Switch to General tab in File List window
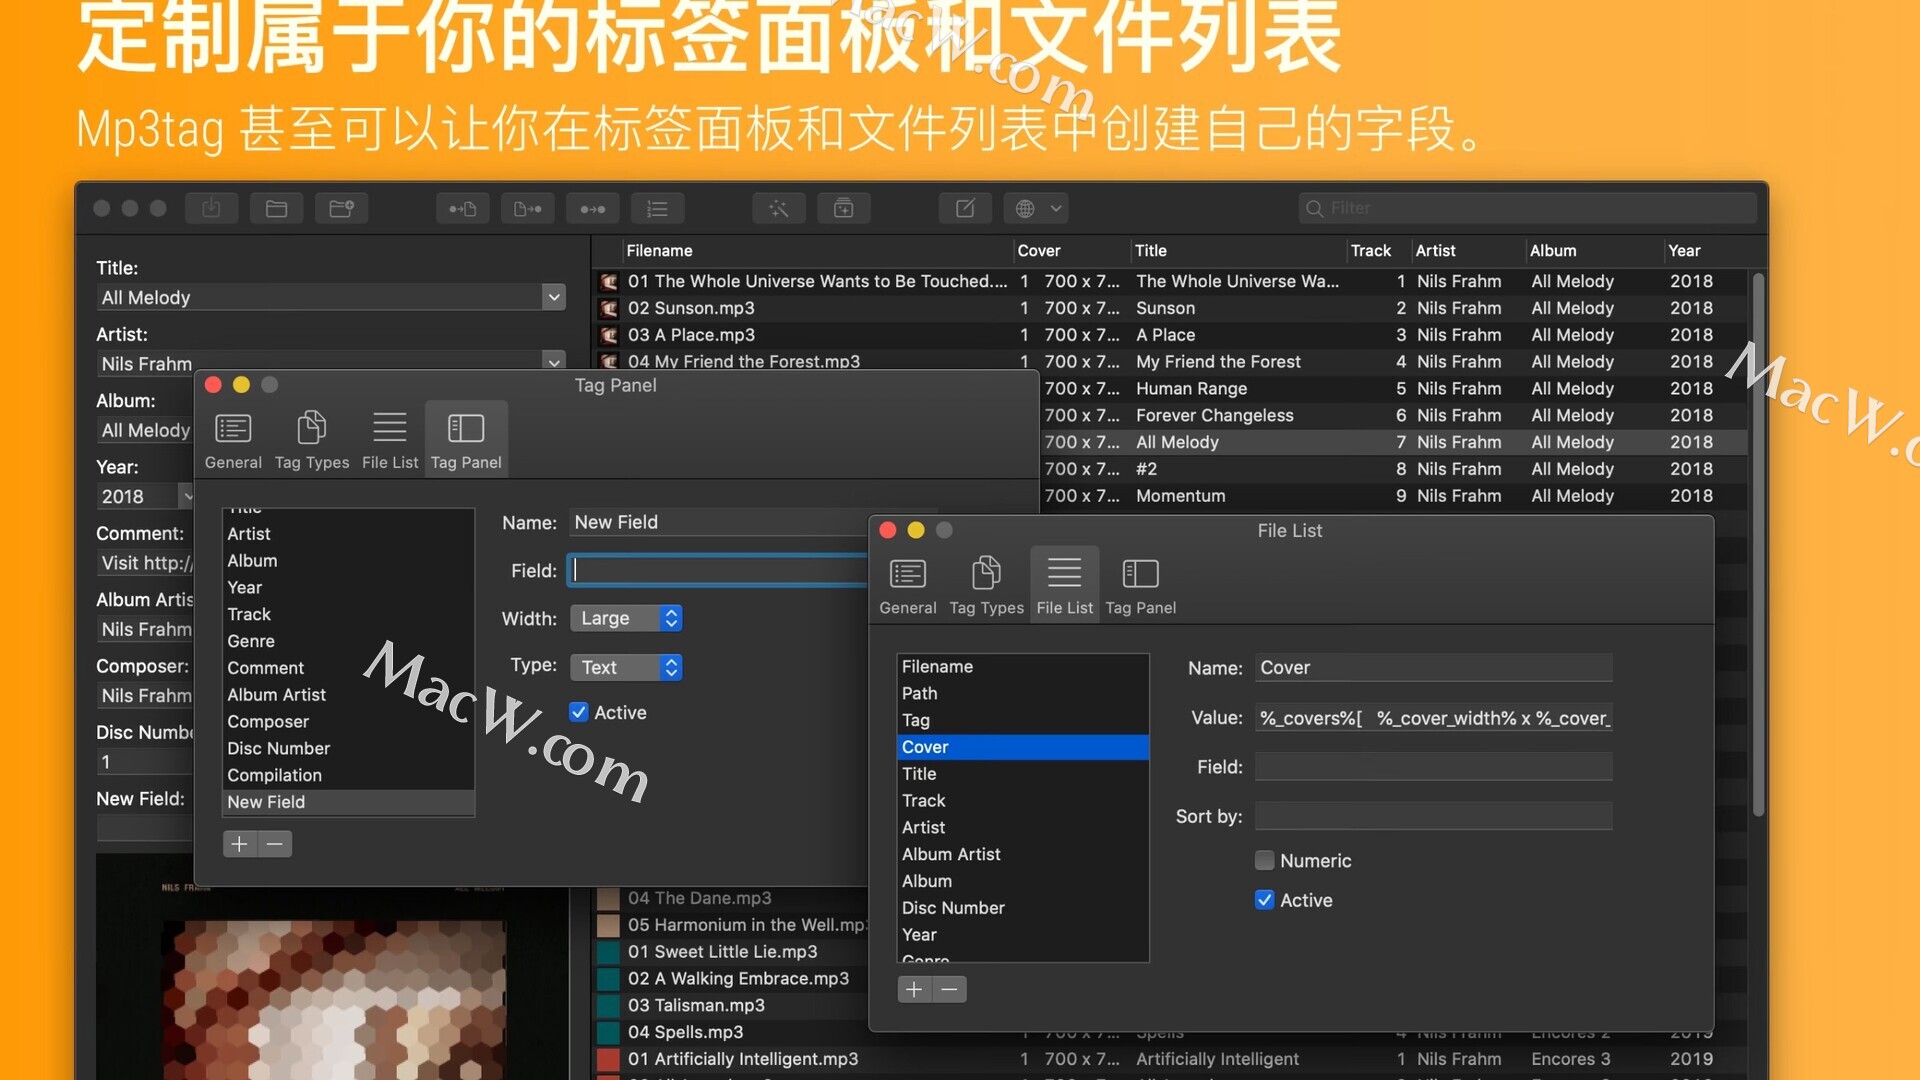This screenshot has height=1080, width=1920. (x=908, y=585)
